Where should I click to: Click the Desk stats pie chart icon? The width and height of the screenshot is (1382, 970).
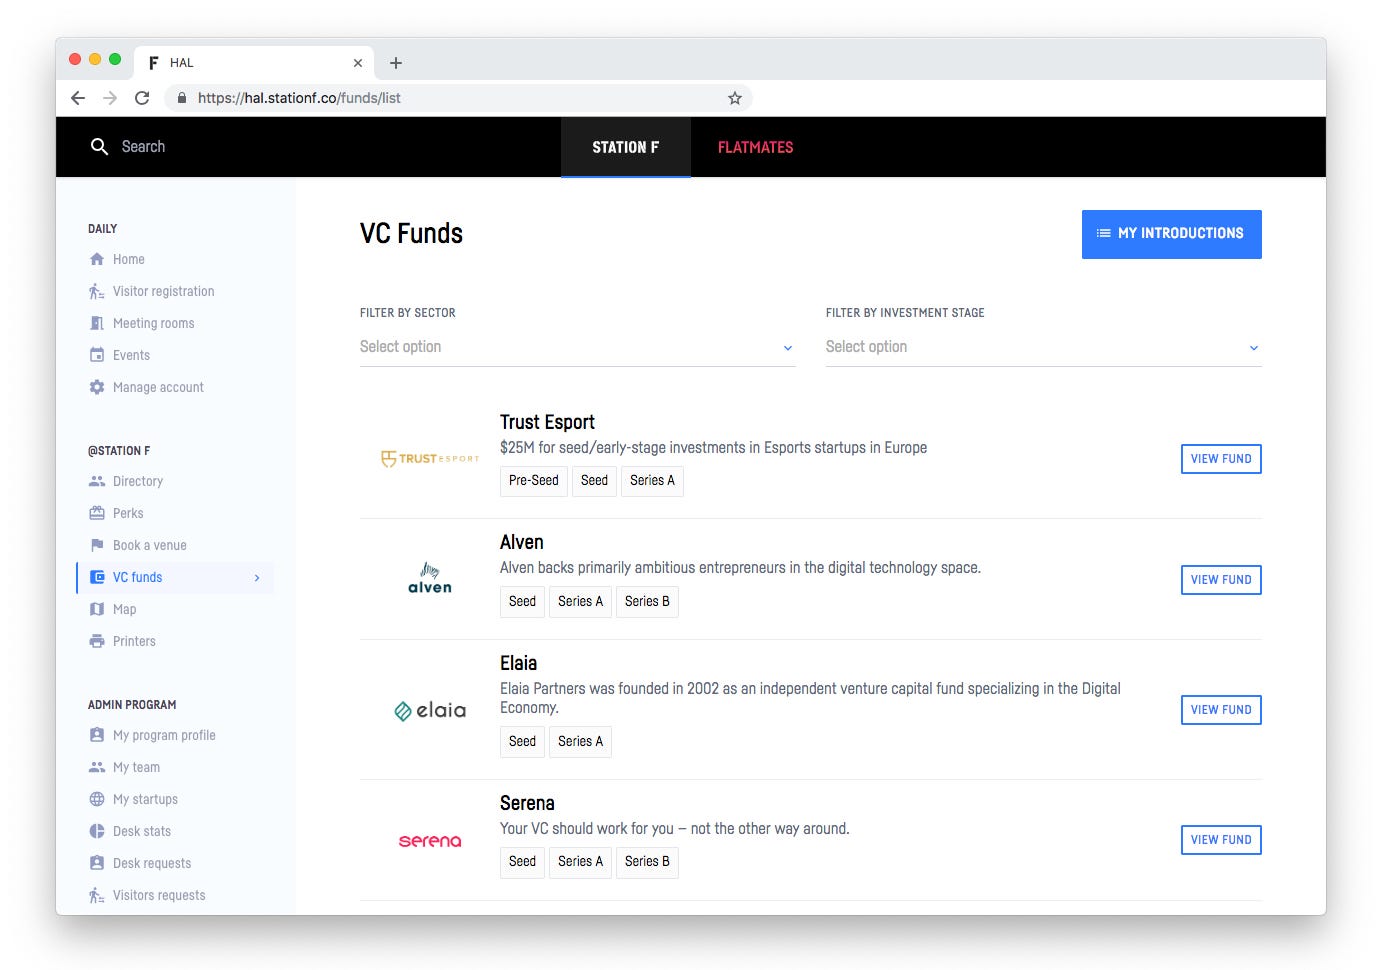click(x=97, y=831)
